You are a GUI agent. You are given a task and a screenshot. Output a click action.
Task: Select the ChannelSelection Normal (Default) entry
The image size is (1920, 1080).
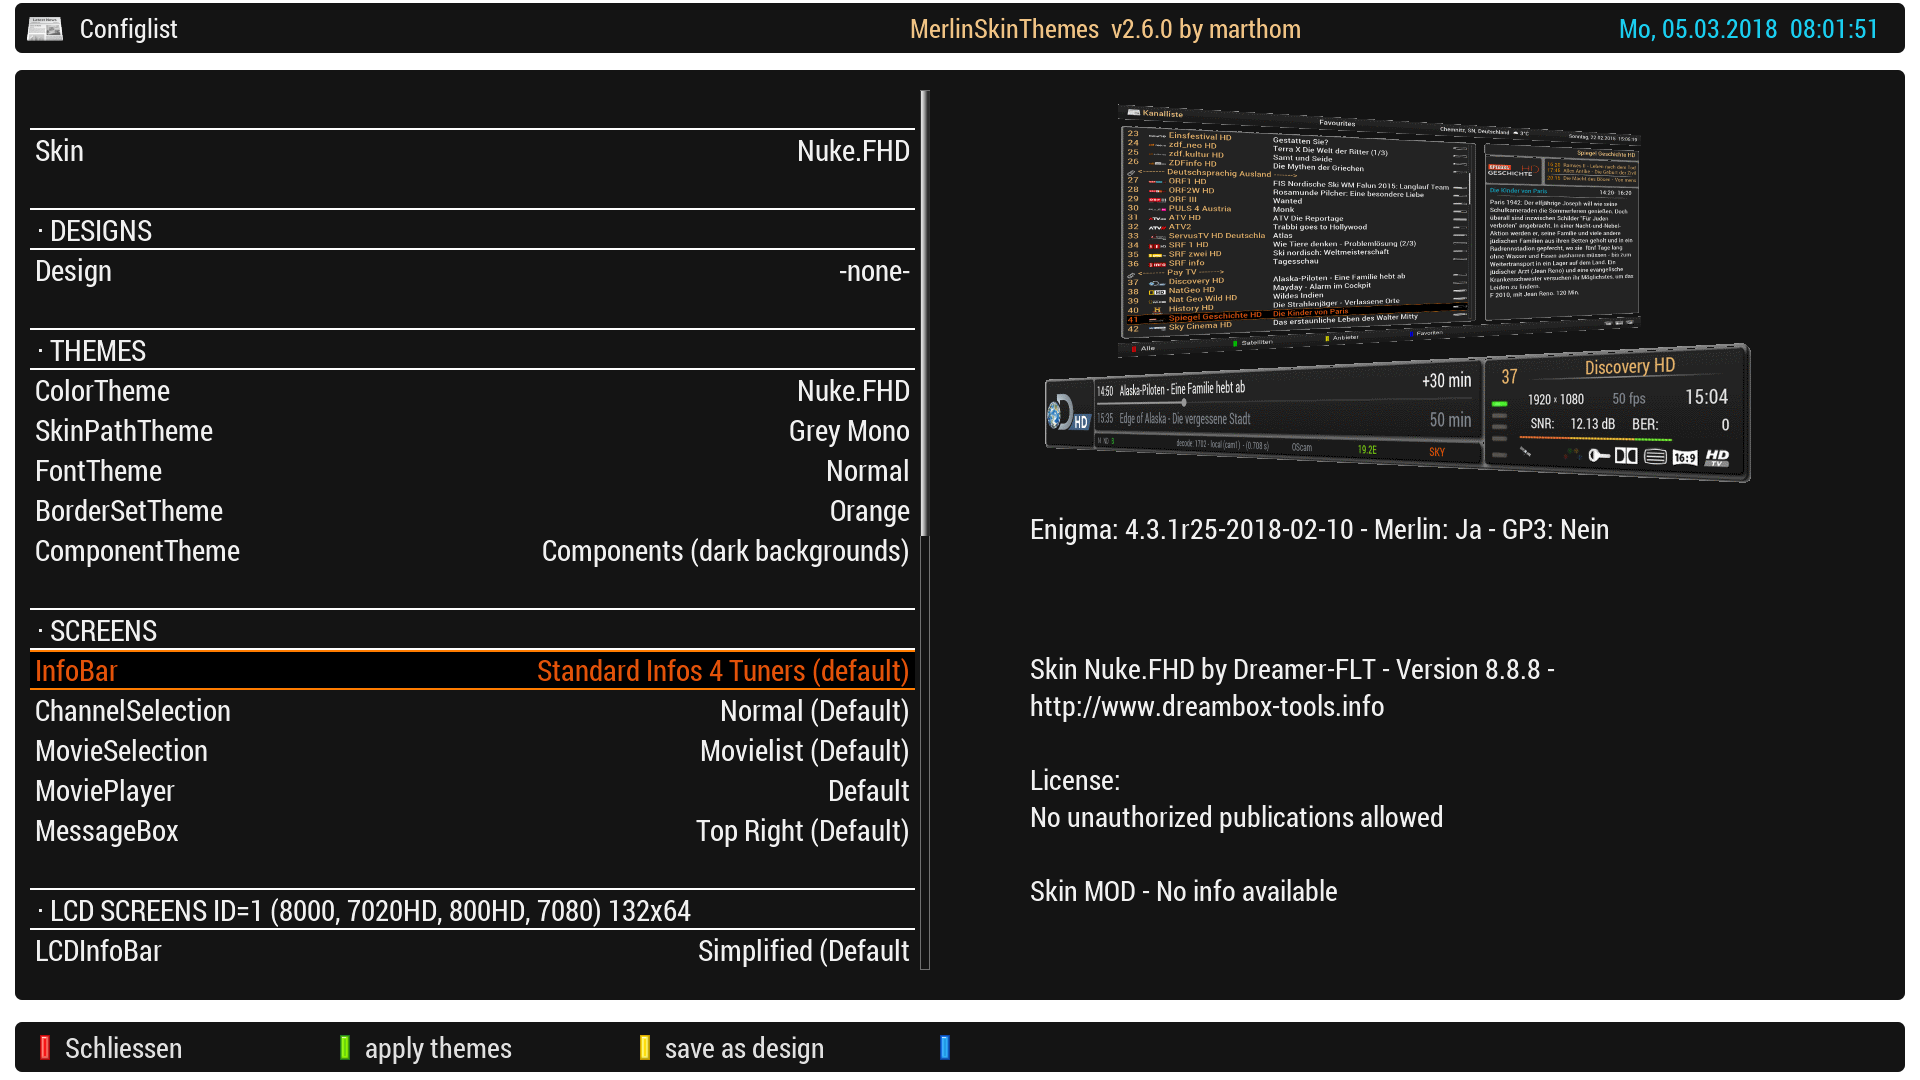472,711
